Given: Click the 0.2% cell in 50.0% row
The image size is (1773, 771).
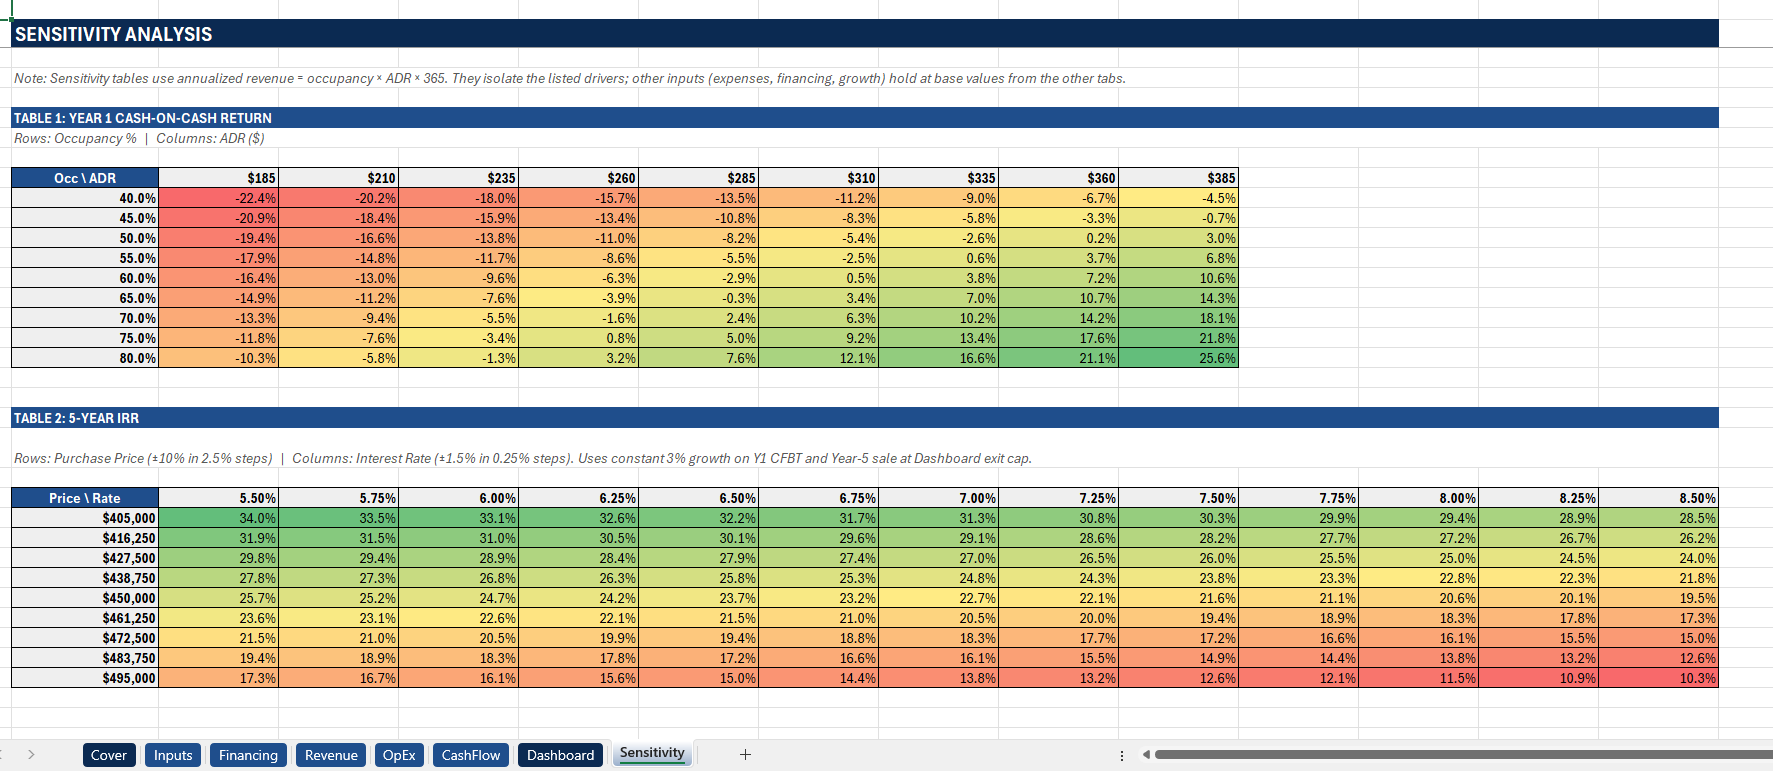Looking at the screenshot, I should click(x=1058, y=238).
